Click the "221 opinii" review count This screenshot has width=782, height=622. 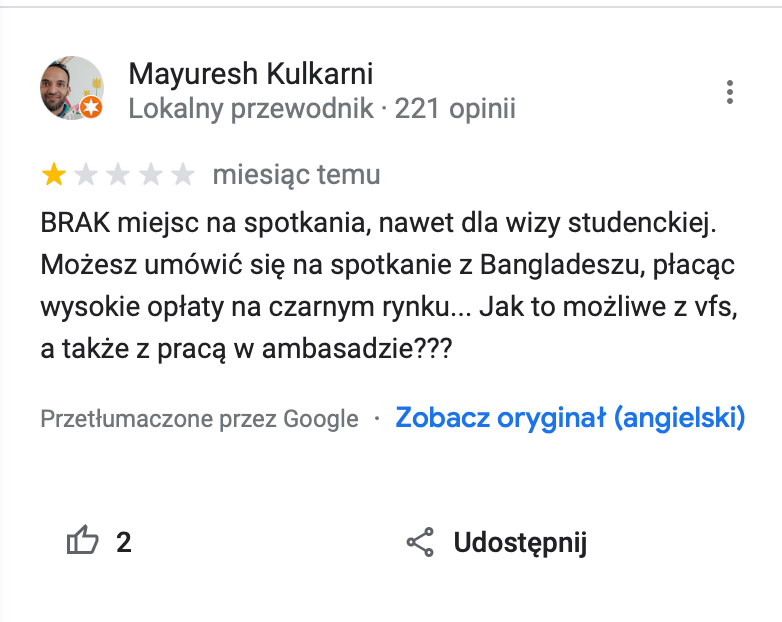[455, 108]
